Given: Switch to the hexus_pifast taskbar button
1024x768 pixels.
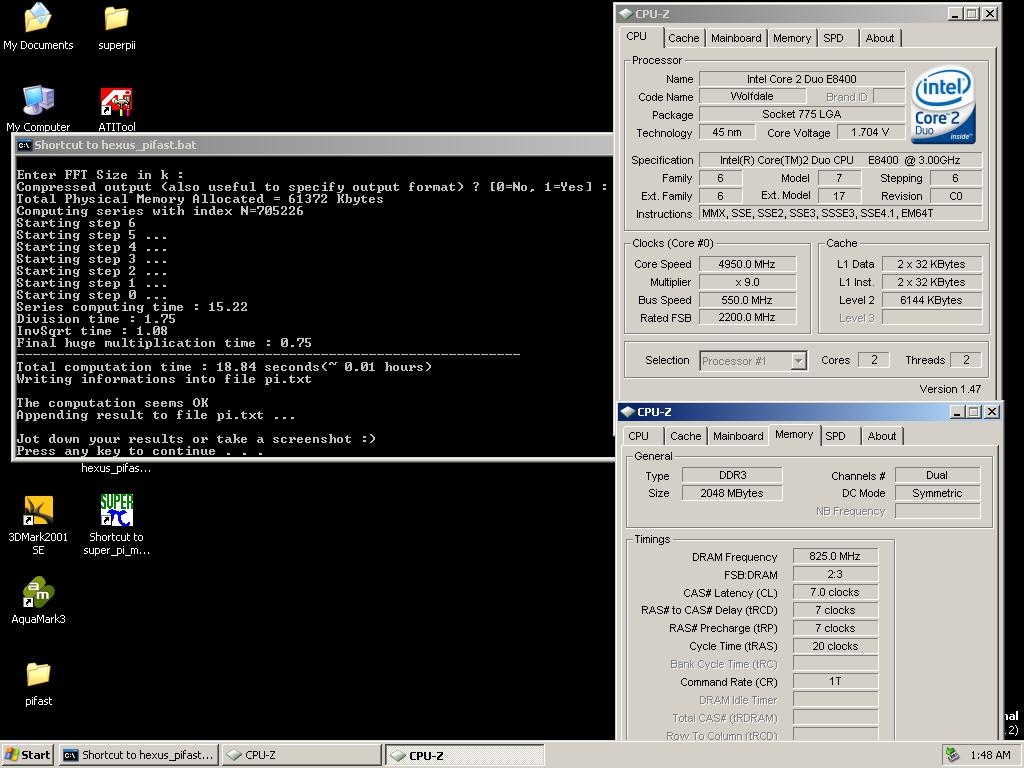Looking at the screenshot, I should [139, 755].
